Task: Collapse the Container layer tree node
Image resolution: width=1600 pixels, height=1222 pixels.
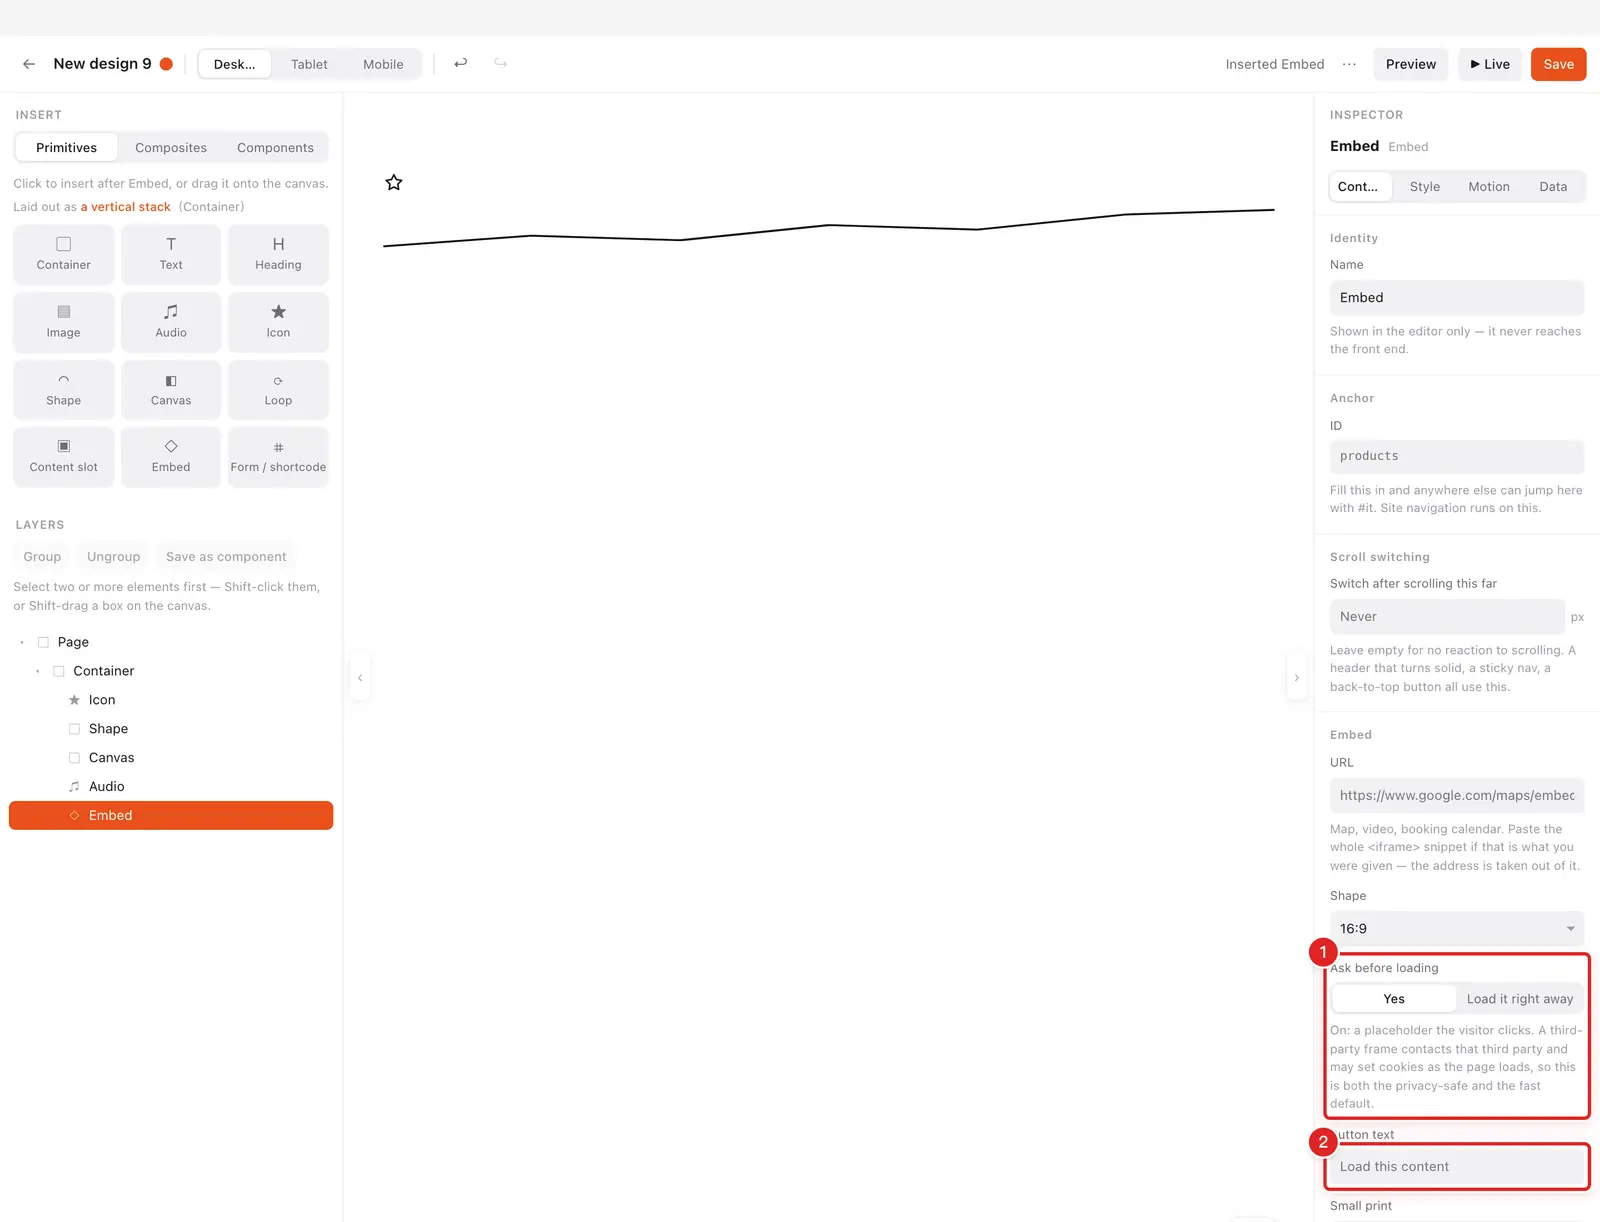Action: [x=38, y=671]
